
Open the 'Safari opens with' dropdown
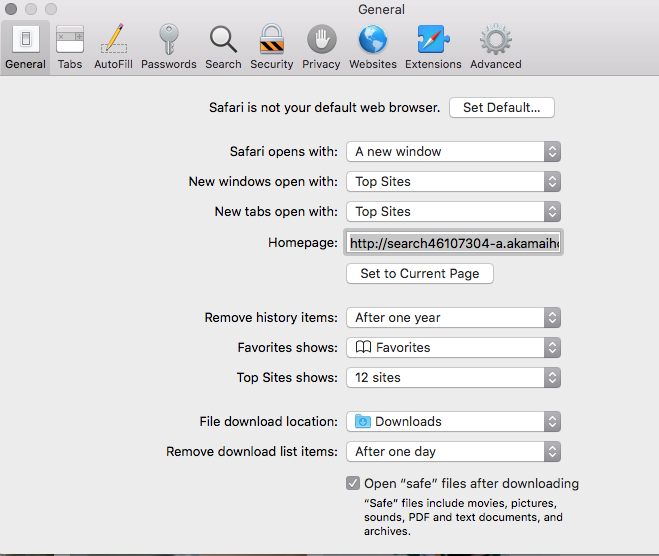click(453, 152)
